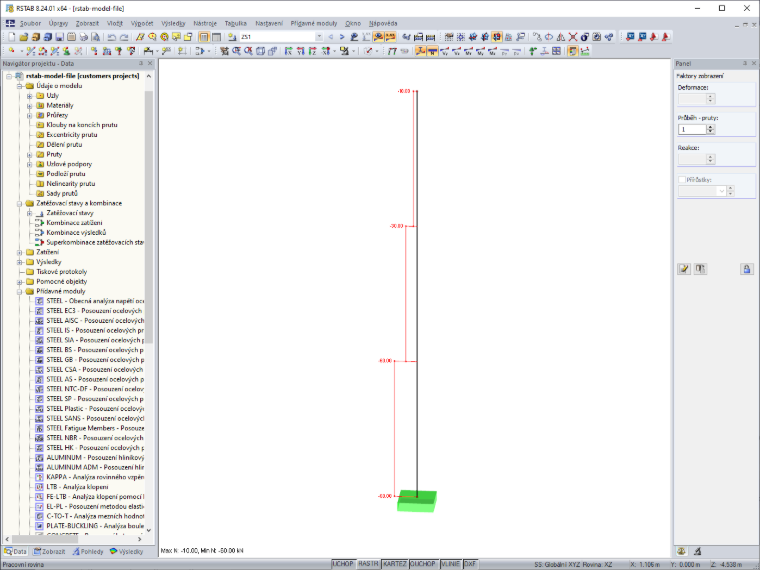The width and height of the screenshot is (760, 570).
Task: Toggle axial force N results button
Action: (x=432, y=51)
